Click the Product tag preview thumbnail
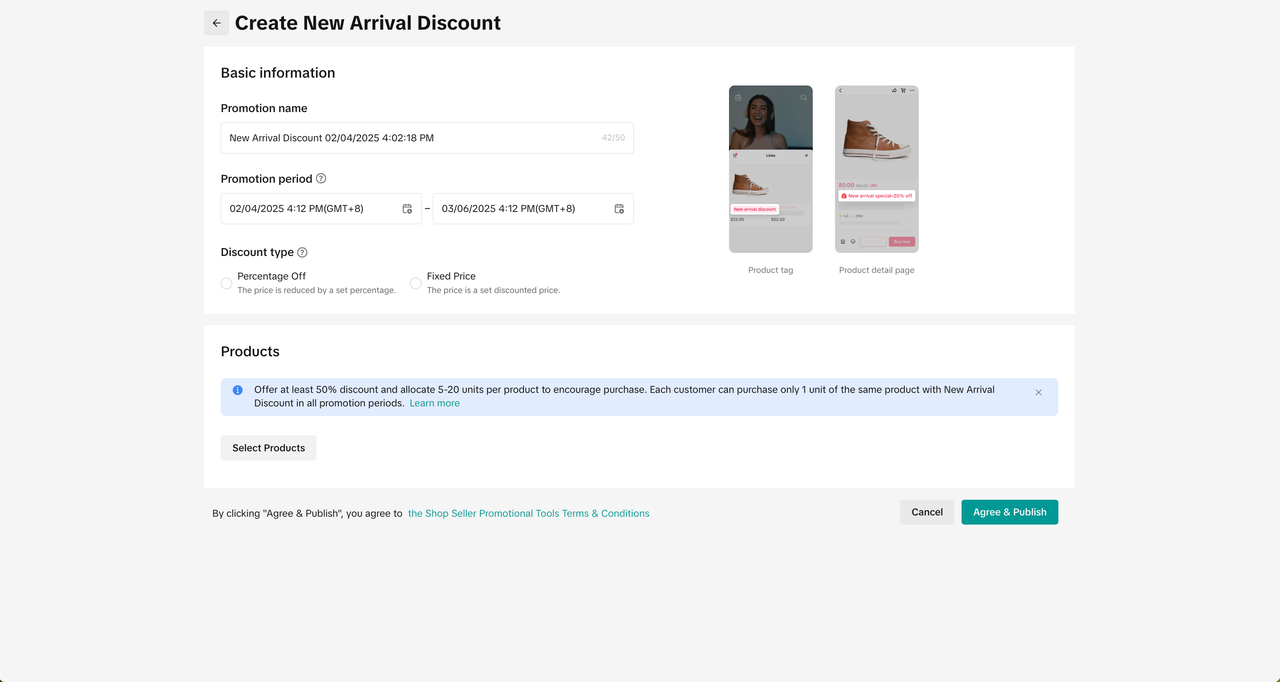This screenshot has width=1280, height=682. click(770, 168)
